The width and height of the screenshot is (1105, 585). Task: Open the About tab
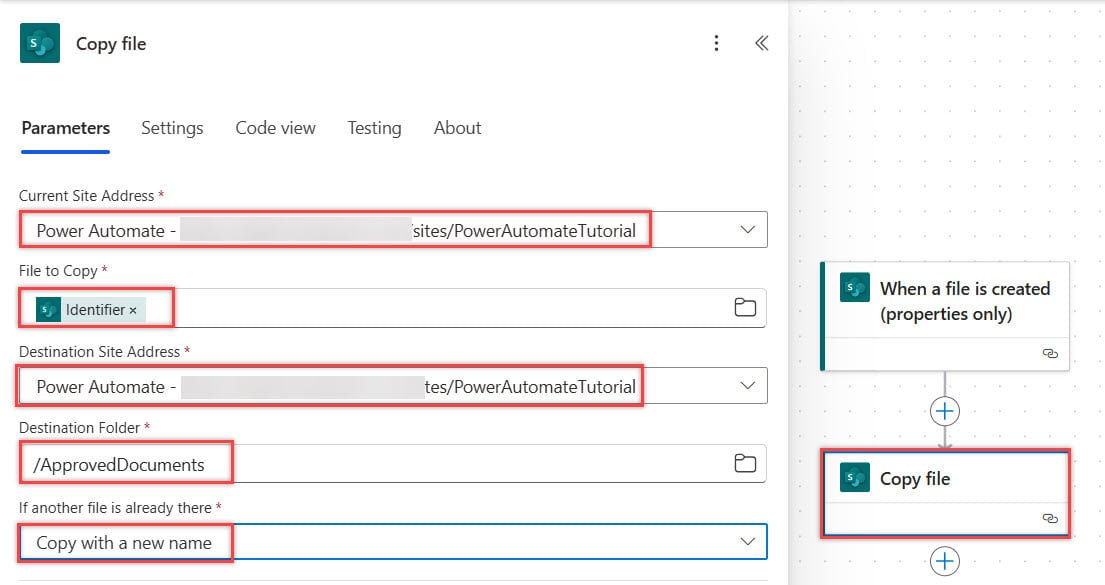tap(457, 128)
